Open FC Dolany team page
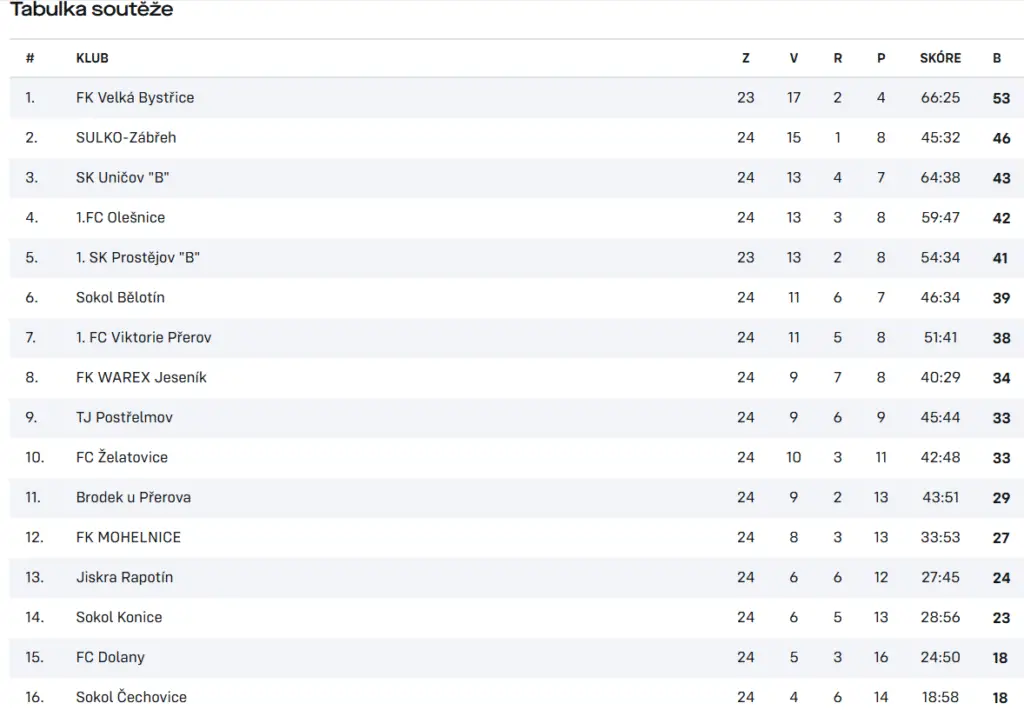 pos(110,658)
